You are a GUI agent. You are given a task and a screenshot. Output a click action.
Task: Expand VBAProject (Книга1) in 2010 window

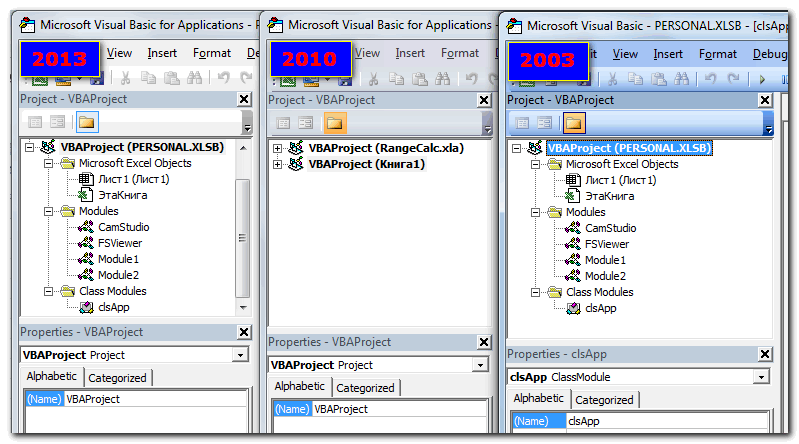coord(277,165)
